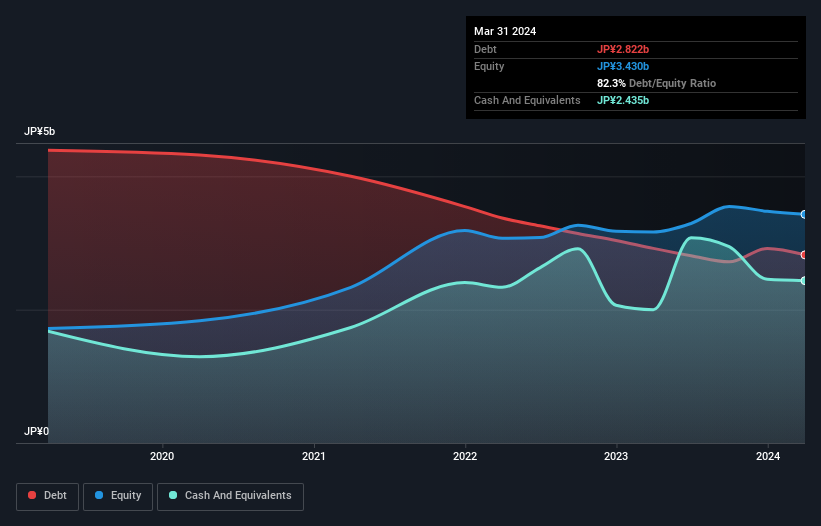Viewport: 821px width, 526px height.
Task: Click the Mar 31 2024 tooltip date
Action: click(x=505, y=31)
